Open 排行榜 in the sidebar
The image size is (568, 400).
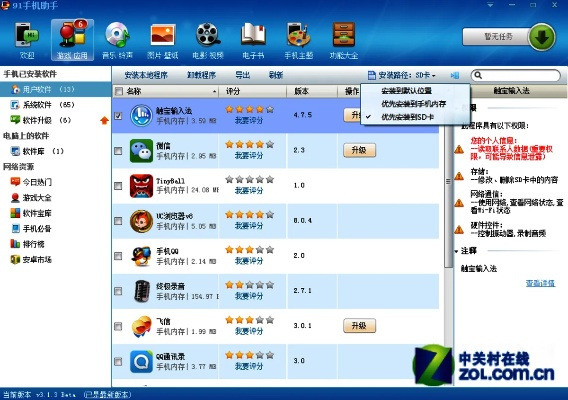28,244
